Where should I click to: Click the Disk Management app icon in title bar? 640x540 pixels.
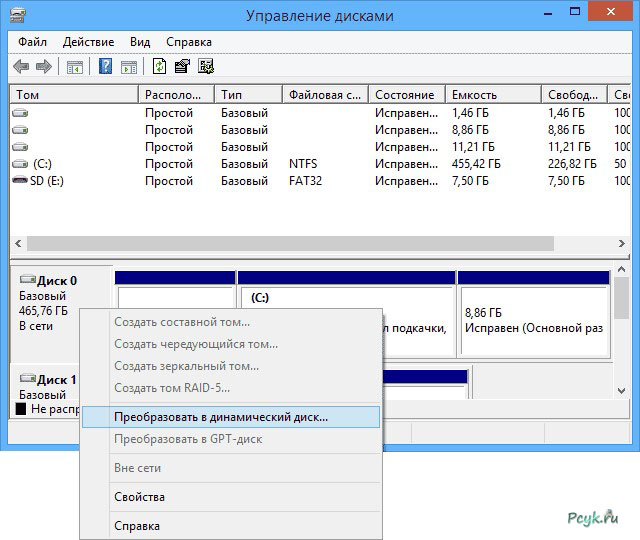[18, 16]
